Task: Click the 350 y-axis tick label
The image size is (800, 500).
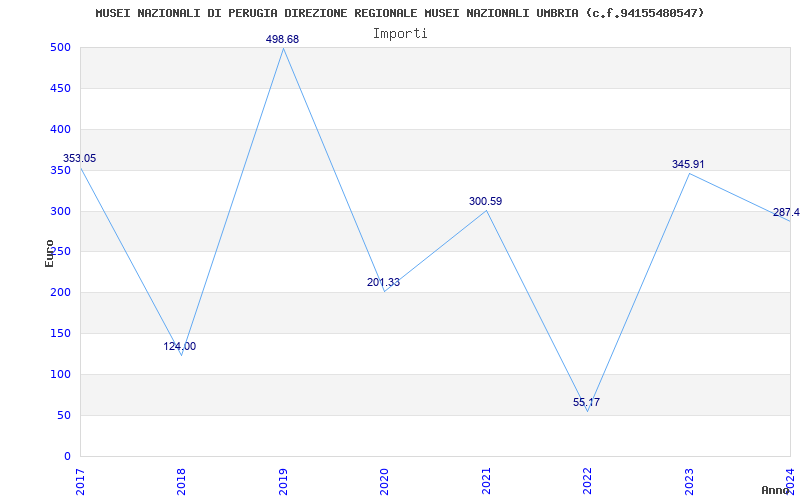Action: click(60, 170)
